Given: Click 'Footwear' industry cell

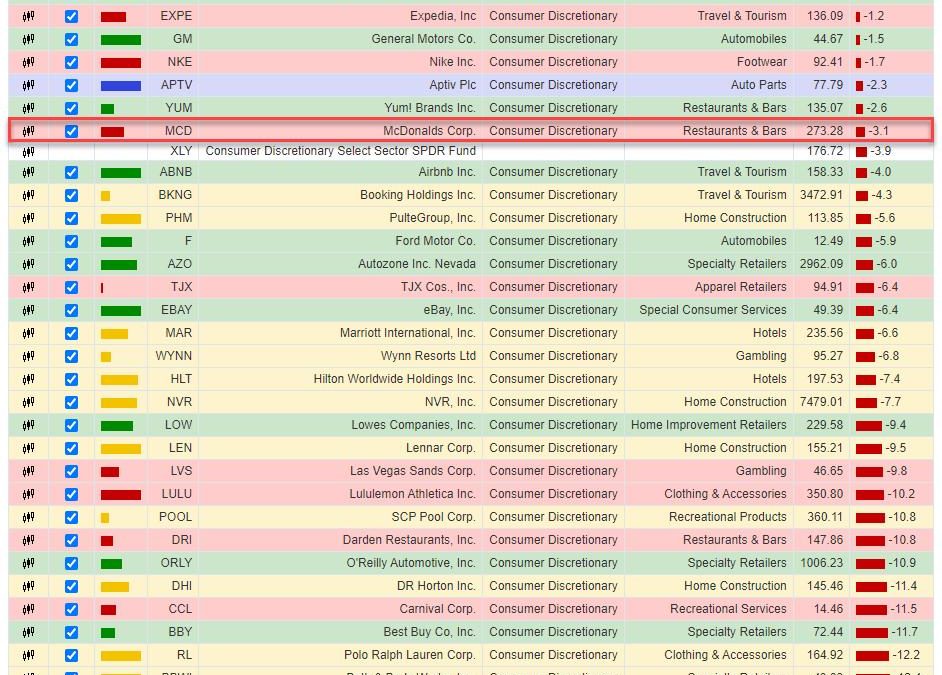Looking at the screenshot, I should tap(762, 62).
